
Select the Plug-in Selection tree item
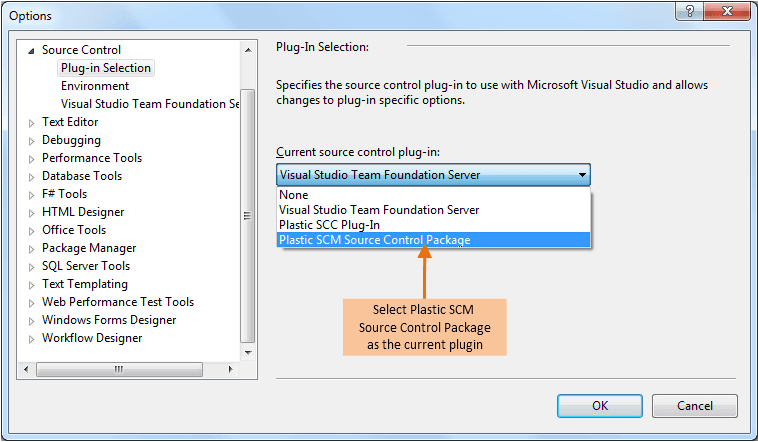tap(106, 68)
